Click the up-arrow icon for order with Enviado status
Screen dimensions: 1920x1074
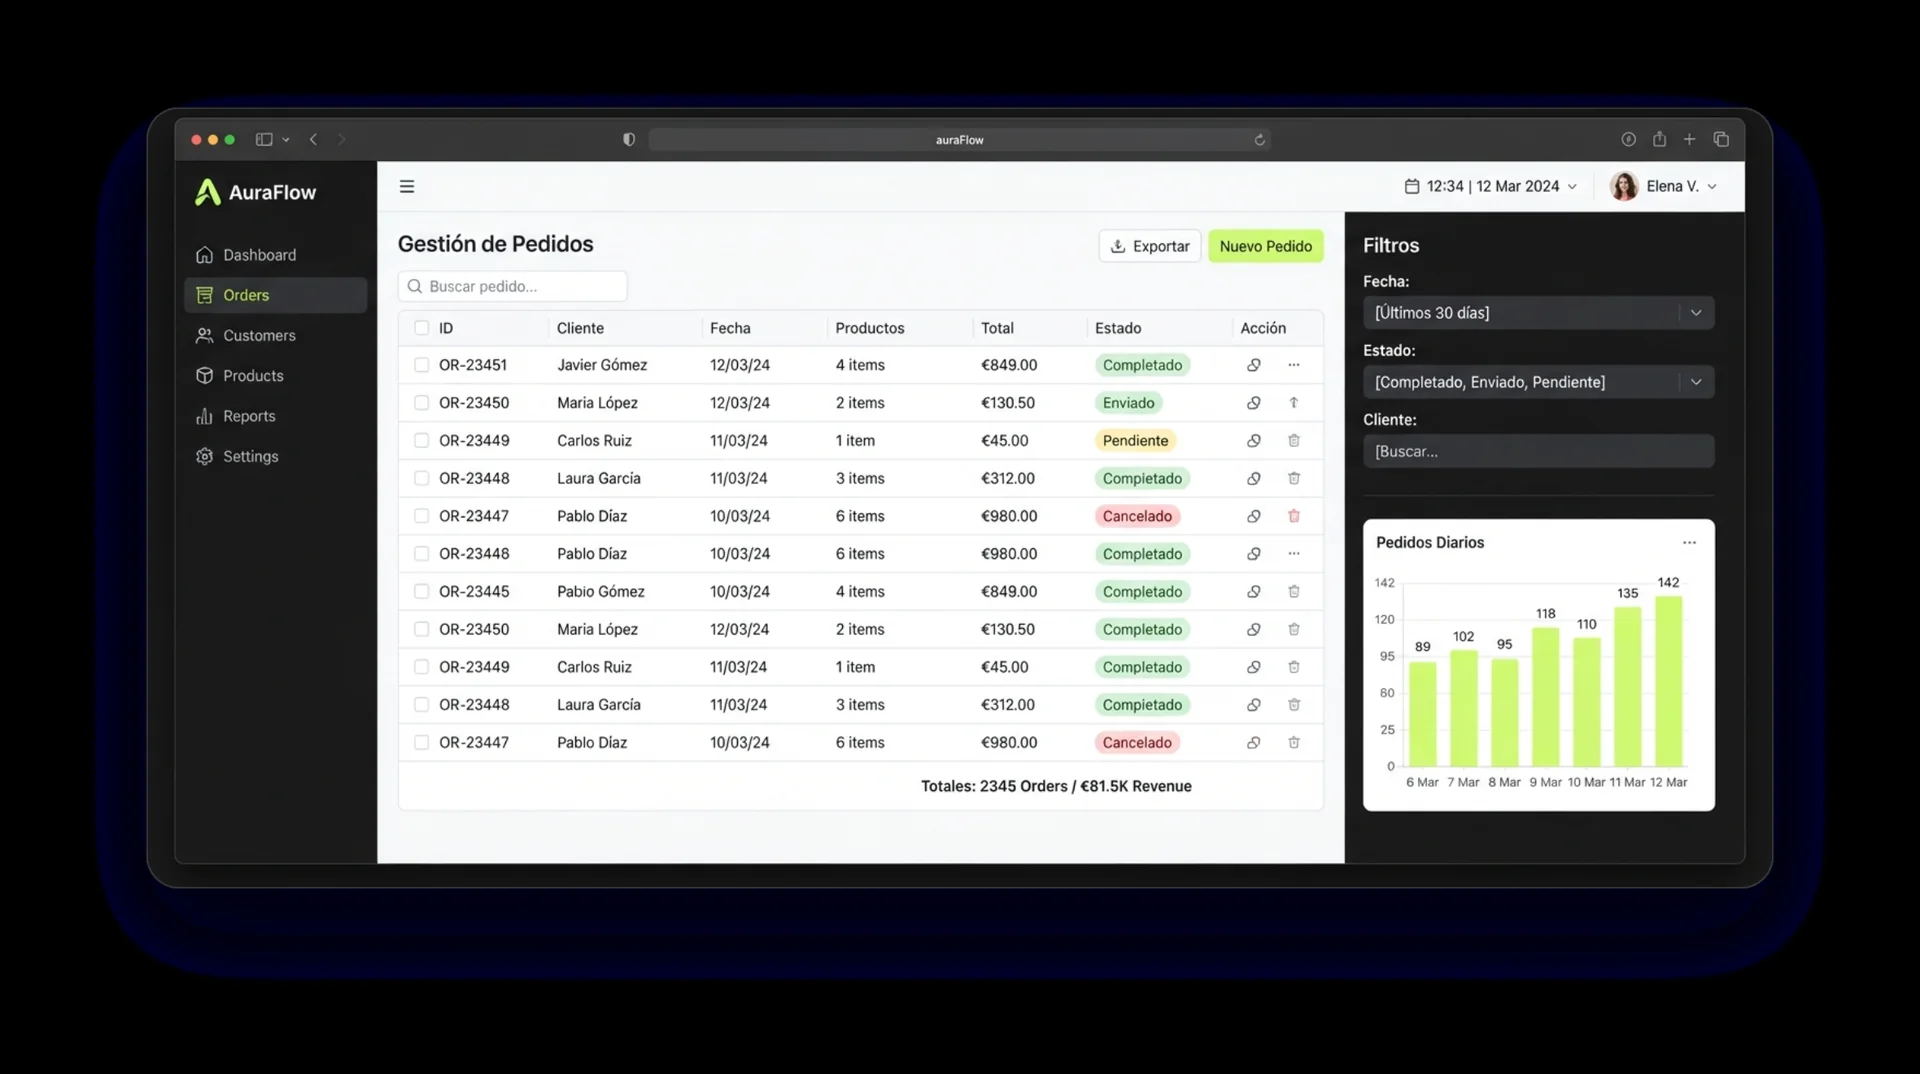1293,403
